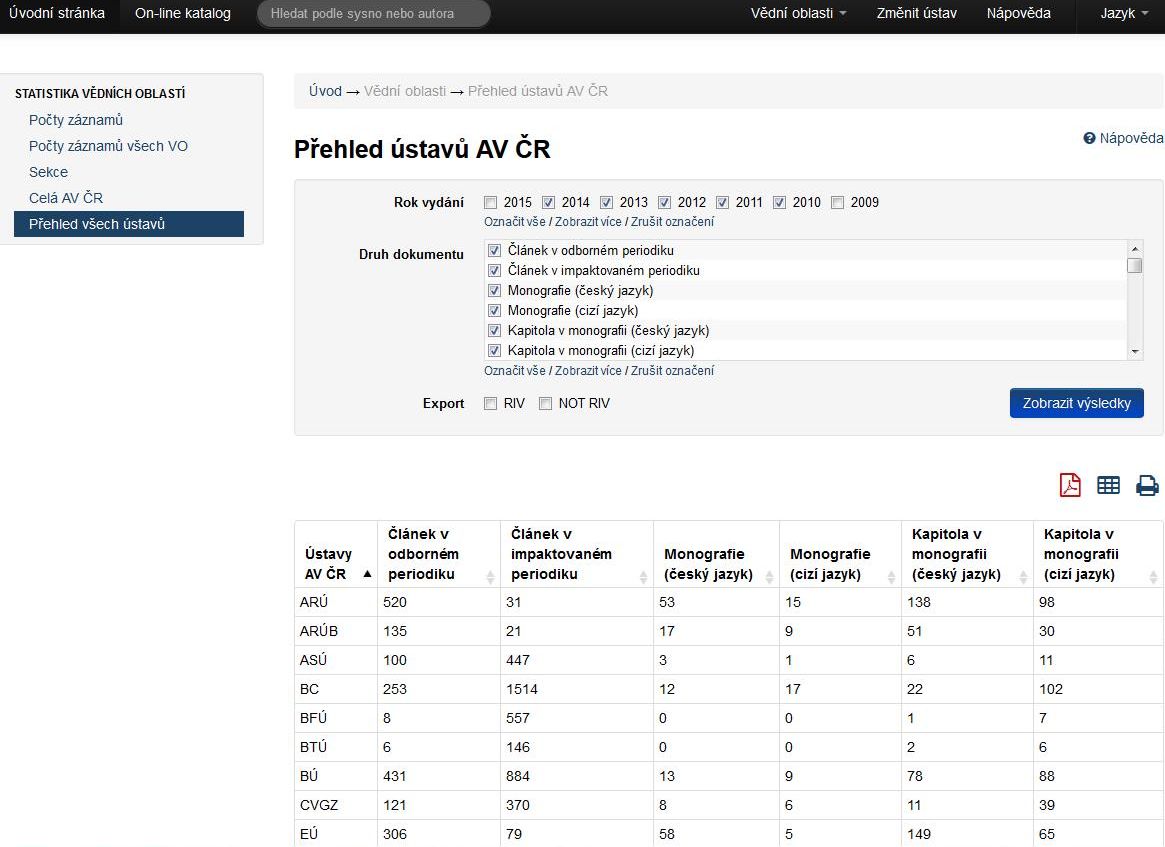1165x847 pixels.
Task: Toggle Článek v impaktovaném periodiku checkbox
Action: [x=494, y=270]
